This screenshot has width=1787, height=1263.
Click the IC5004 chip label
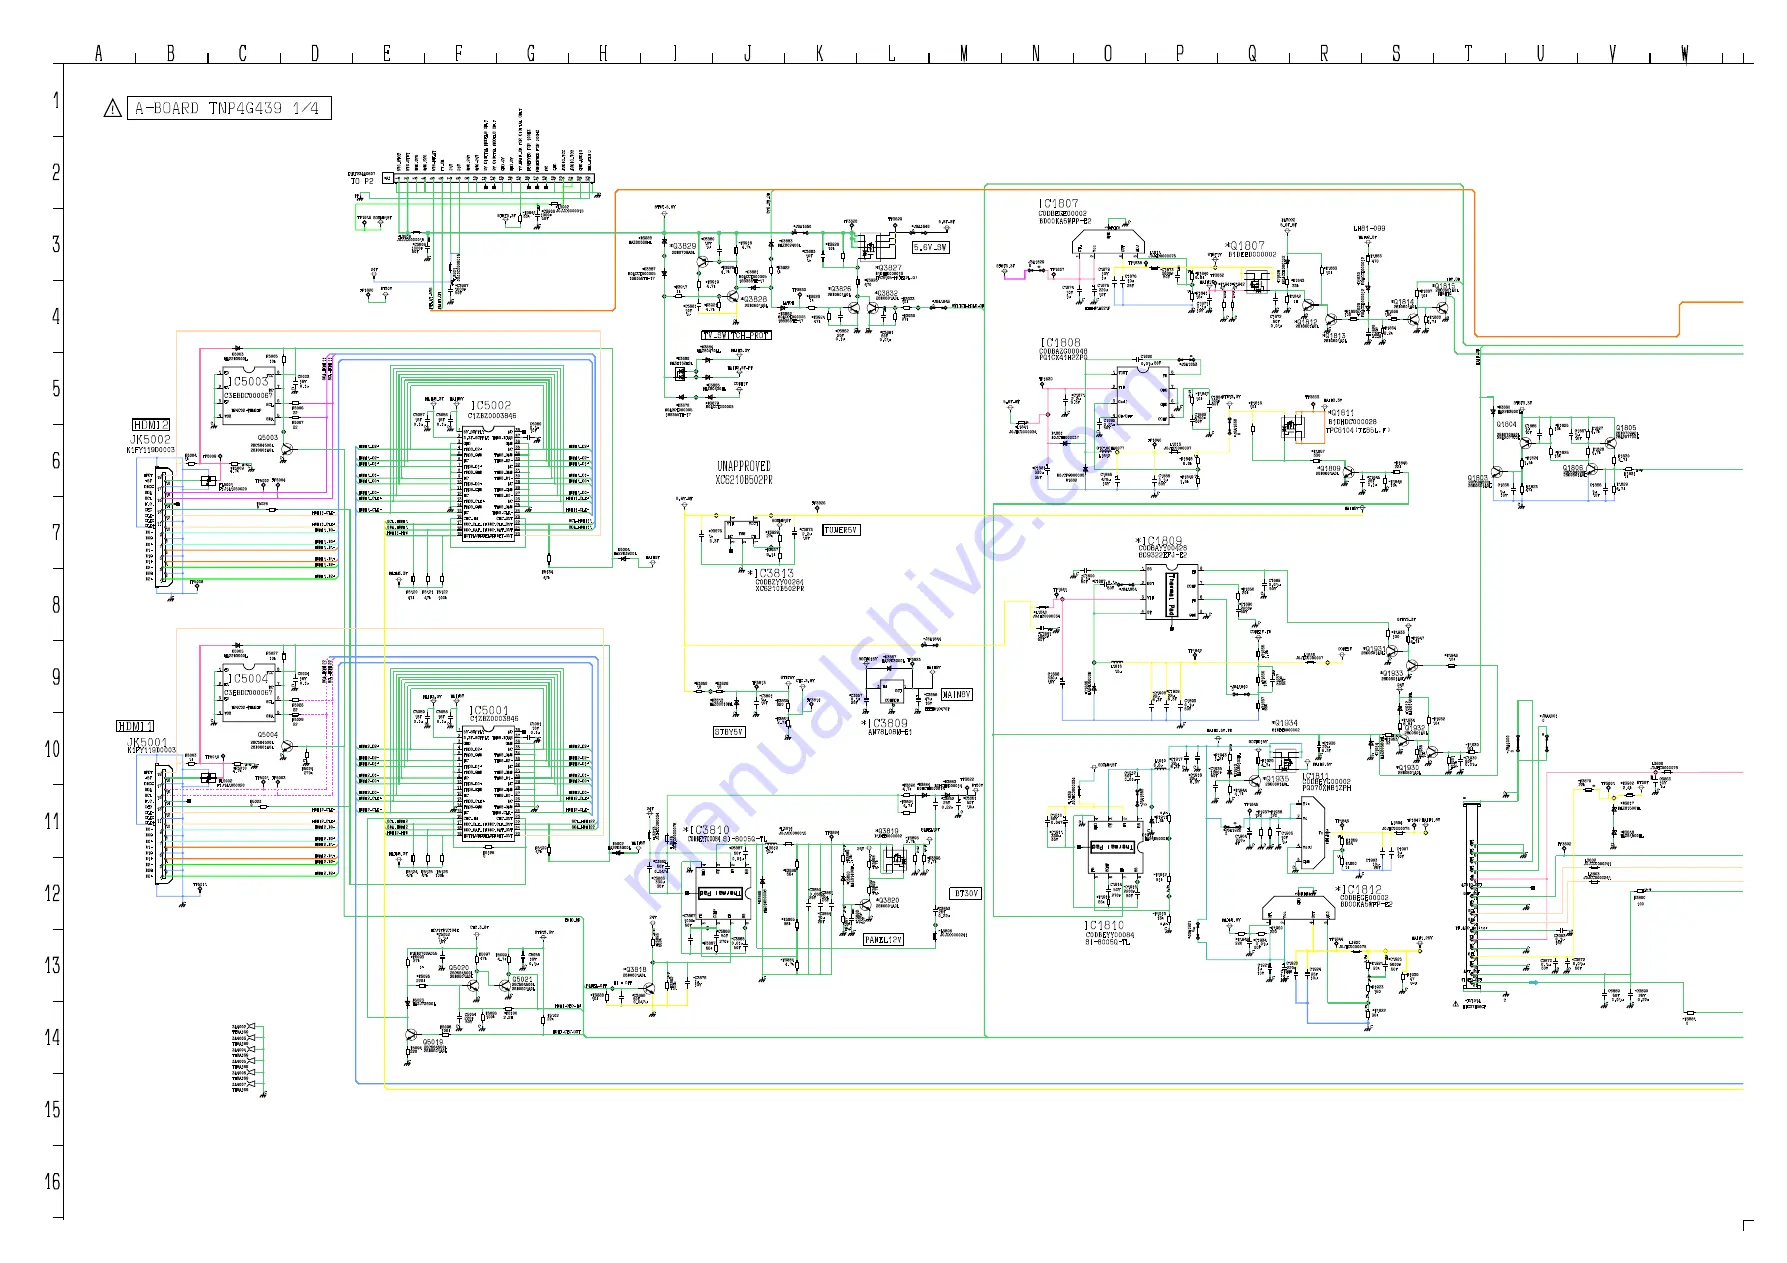click(x=248, y=678)
